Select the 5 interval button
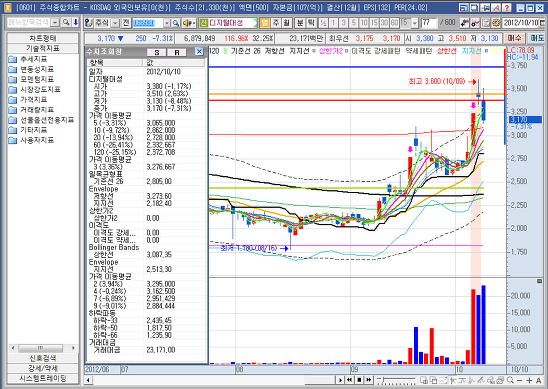Screen dimensions: 548x389 point(354,23)
